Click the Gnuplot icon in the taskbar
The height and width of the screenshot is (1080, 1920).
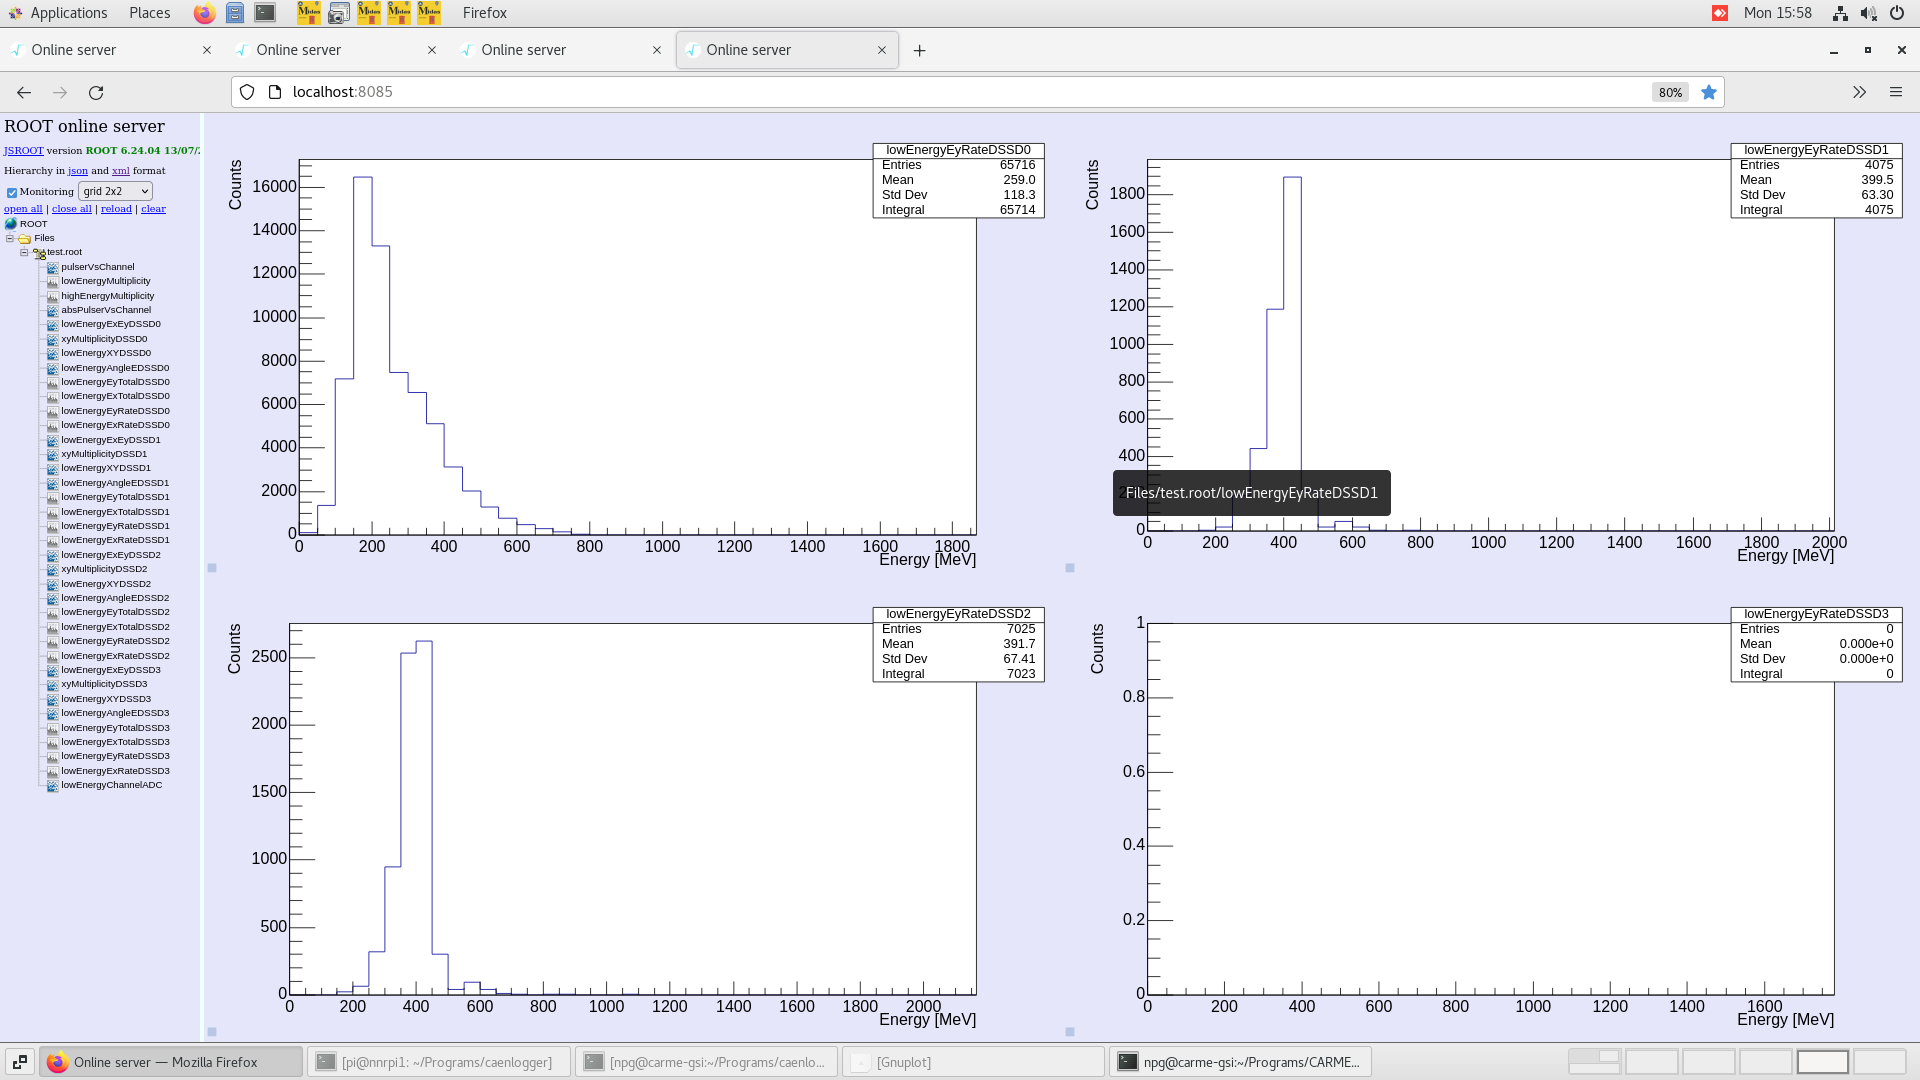tap(861, 1062)
